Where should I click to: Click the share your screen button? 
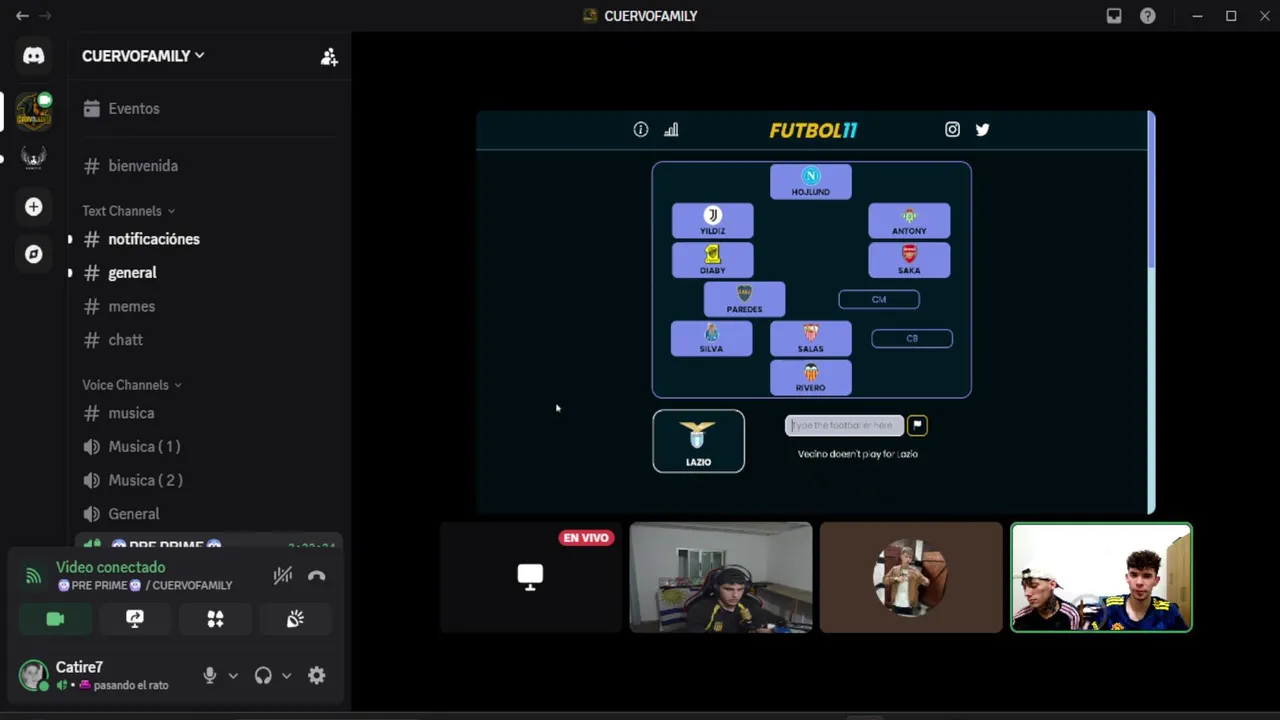click(135, 619)
